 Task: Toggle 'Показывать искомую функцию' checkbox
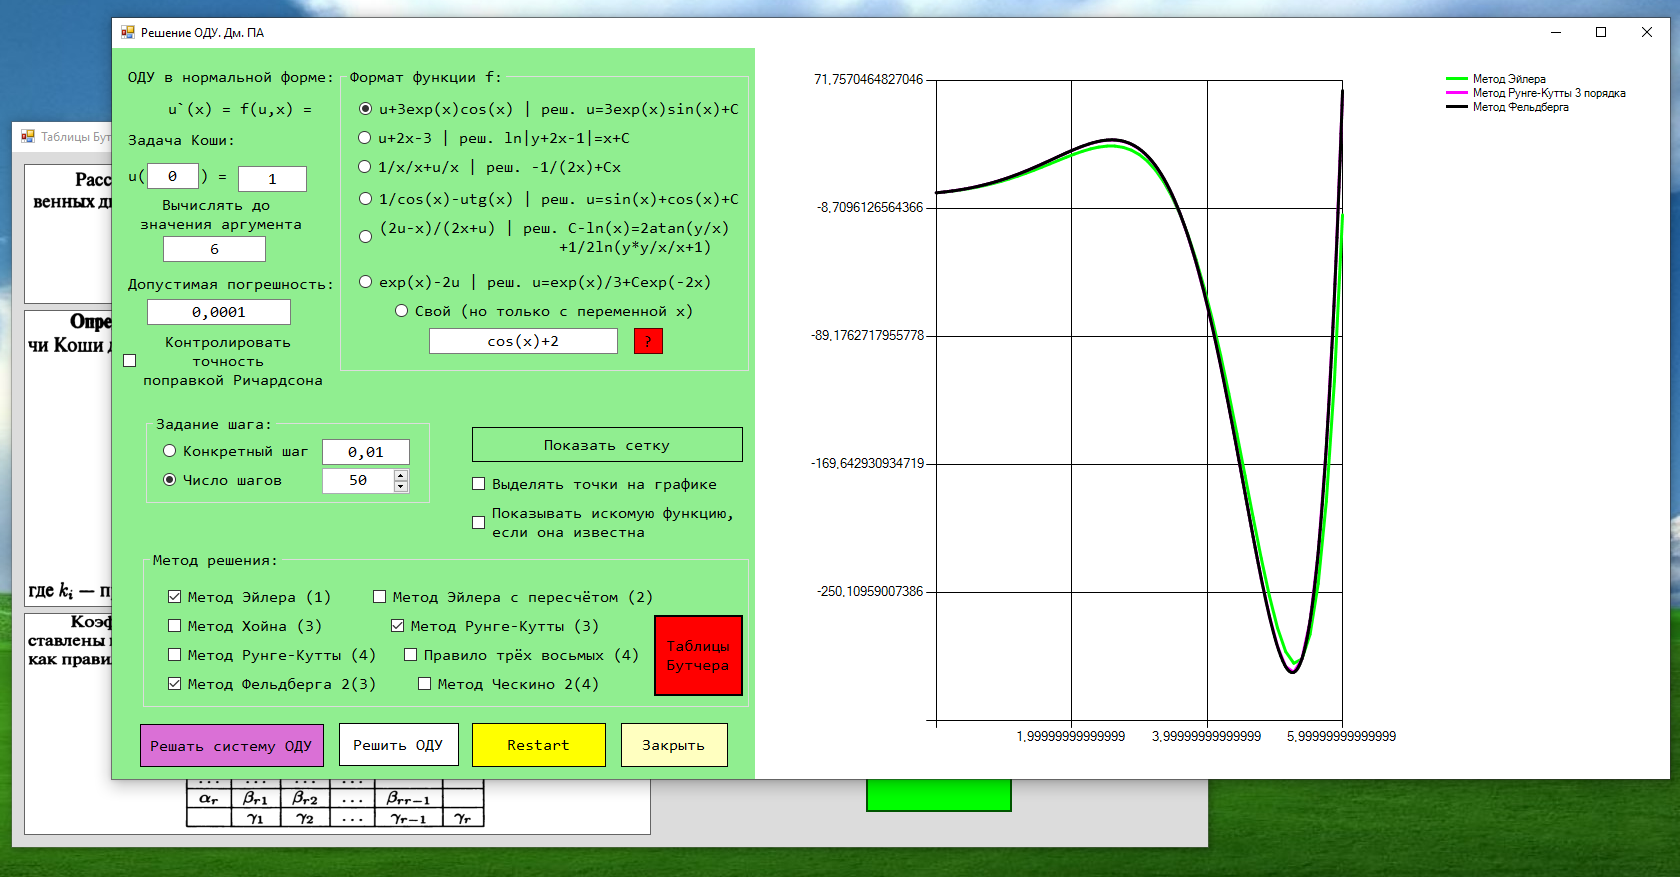pos(478,522)
